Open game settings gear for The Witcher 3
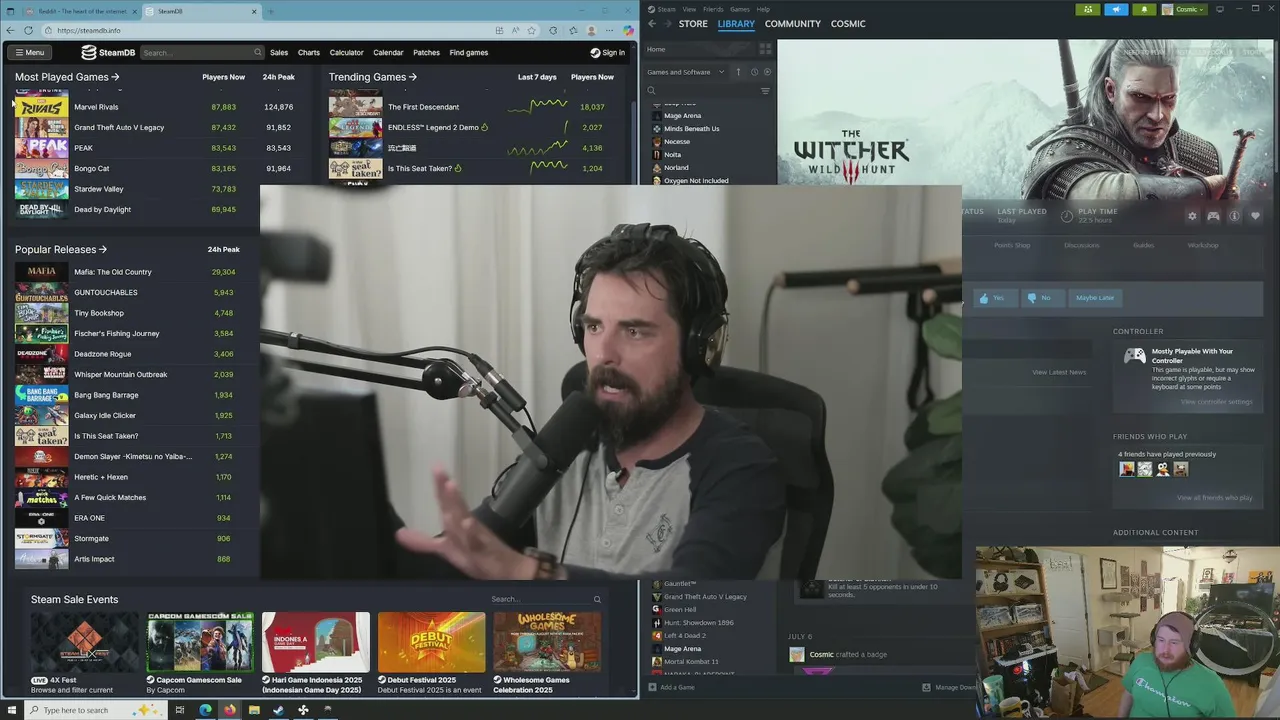 pyautogui.click(x=1191, y=216)
